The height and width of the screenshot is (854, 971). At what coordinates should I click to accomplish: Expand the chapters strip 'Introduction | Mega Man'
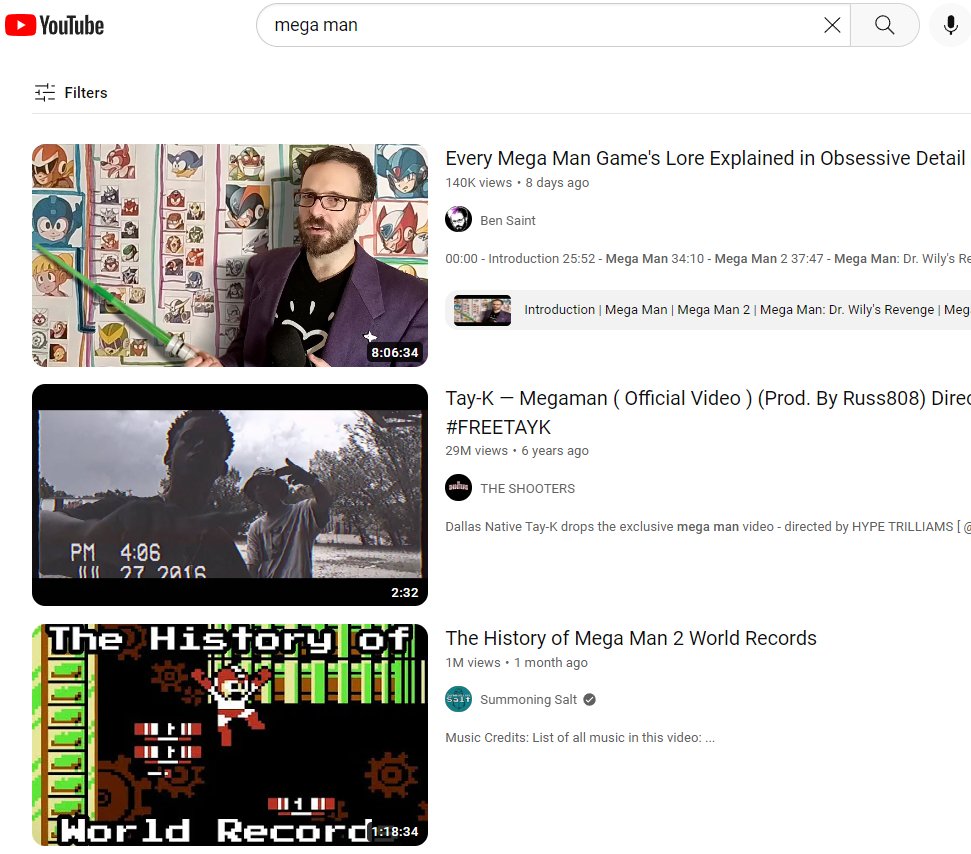(x=708, y=310)
